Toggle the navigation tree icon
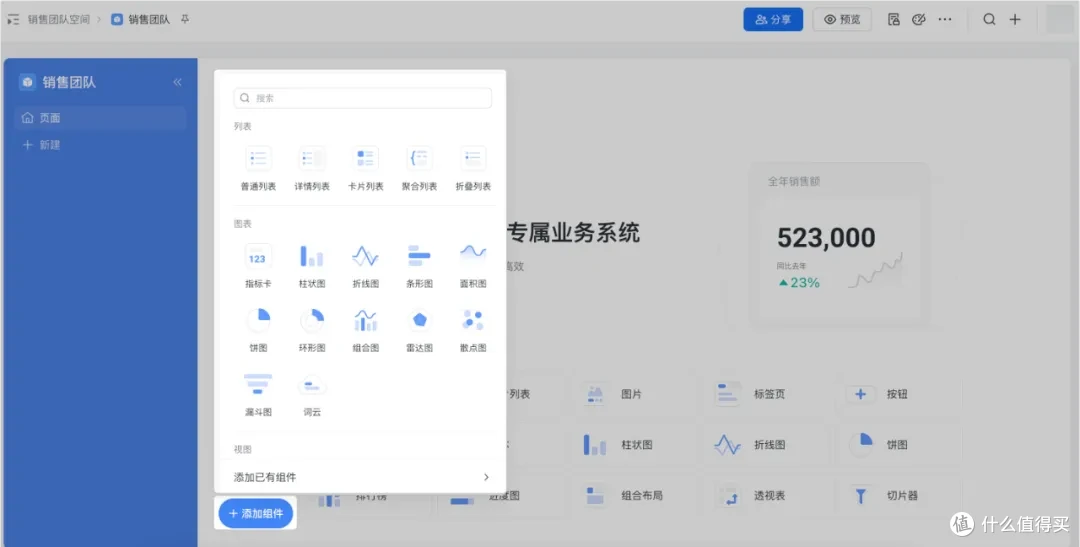 [x=13, y=19]
